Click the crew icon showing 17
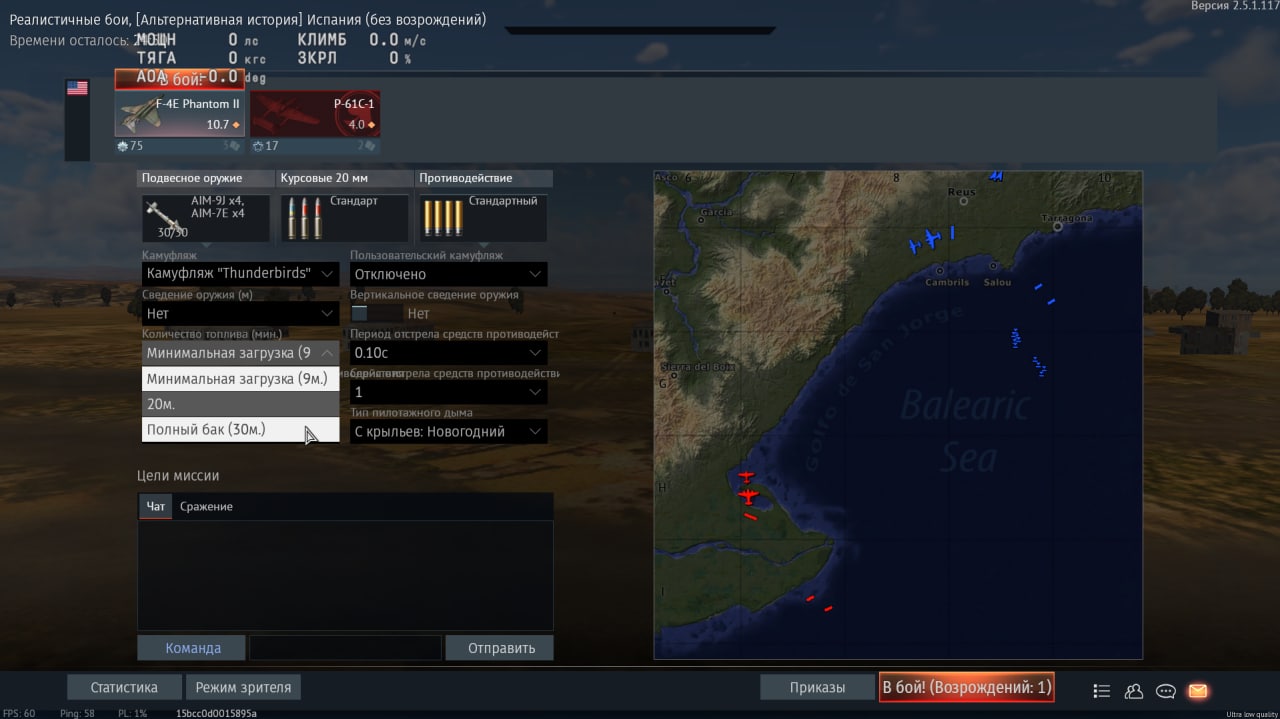The height and width of the screenshot is (719, 1280). click(257, 146)
